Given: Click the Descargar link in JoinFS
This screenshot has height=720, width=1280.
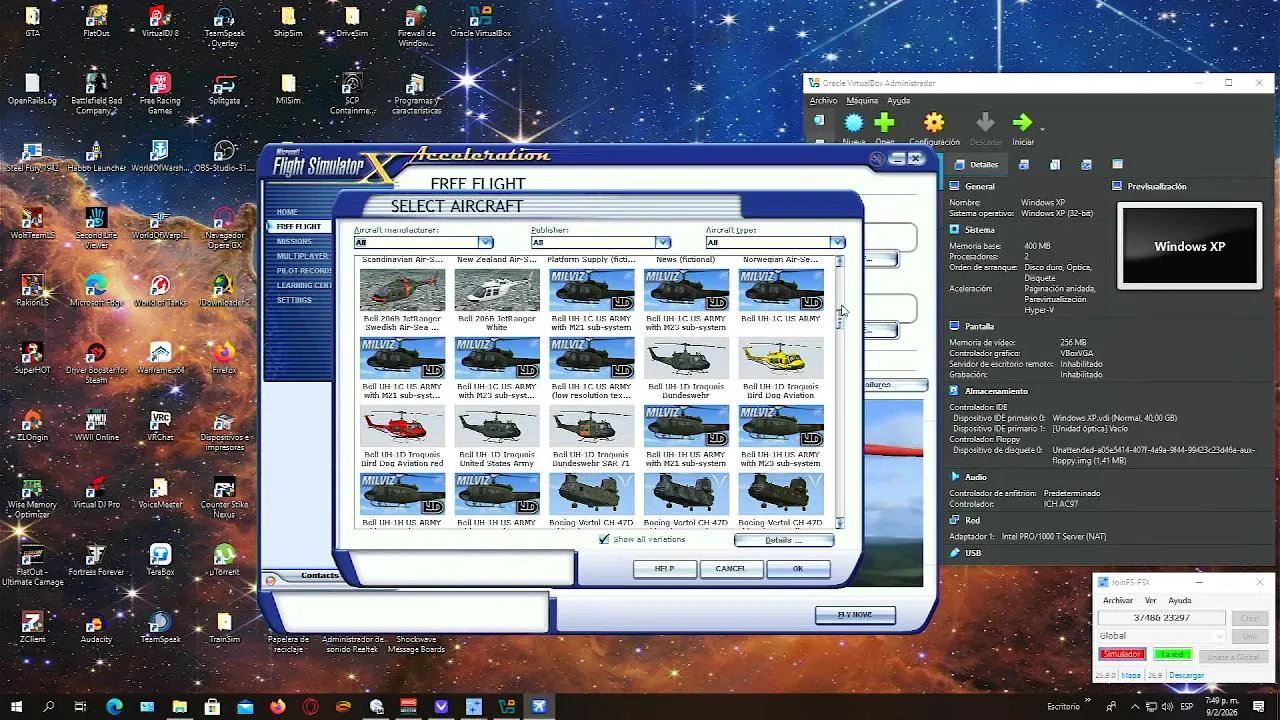Looking at the screenshot, I should (x=1187, y=675).
